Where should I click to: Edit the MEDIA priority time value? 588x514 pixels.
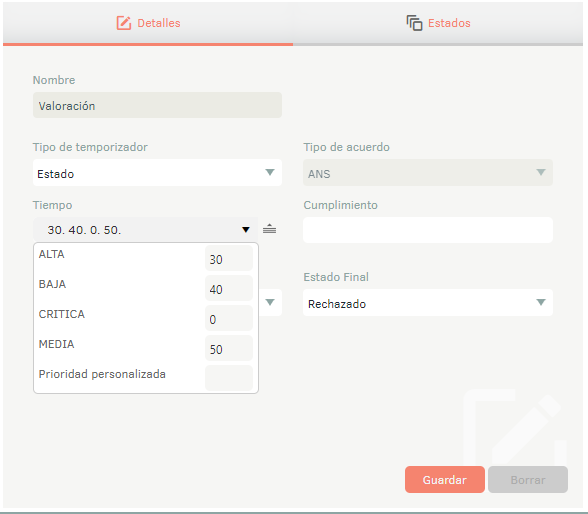point(229,348)
